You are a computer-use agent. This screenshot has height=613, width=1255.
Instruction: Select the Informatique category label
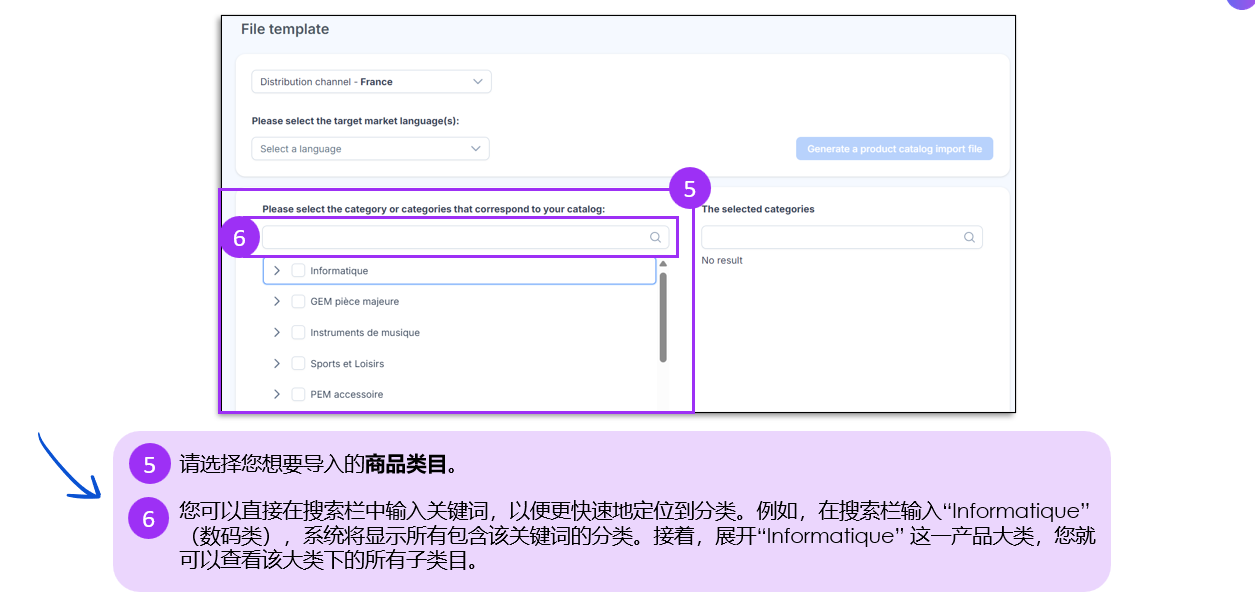(339, 271)
